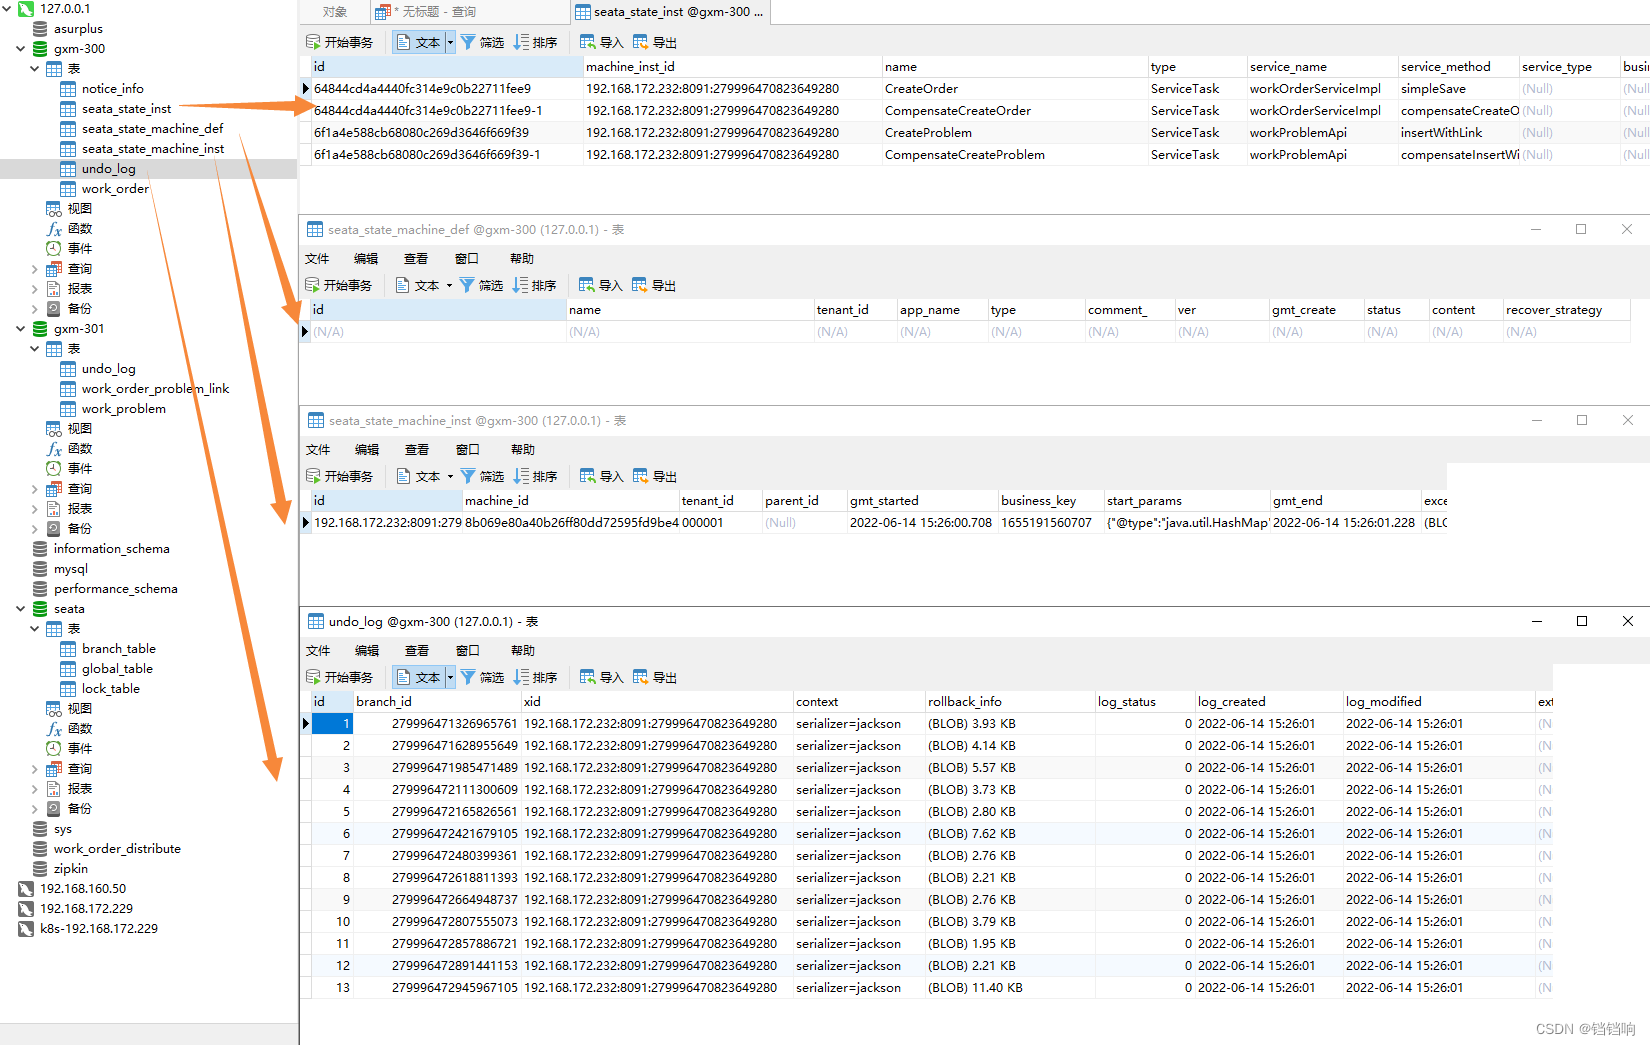Expand the backup node under gxm-300
The image size is (1650, 1045).
tap(35, 309)
